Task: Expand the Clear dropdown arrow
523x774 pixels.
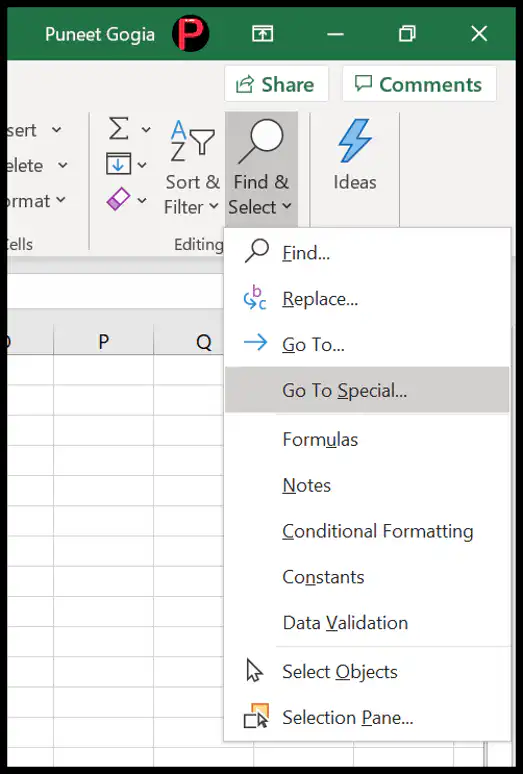Action: tap(142, 200)
